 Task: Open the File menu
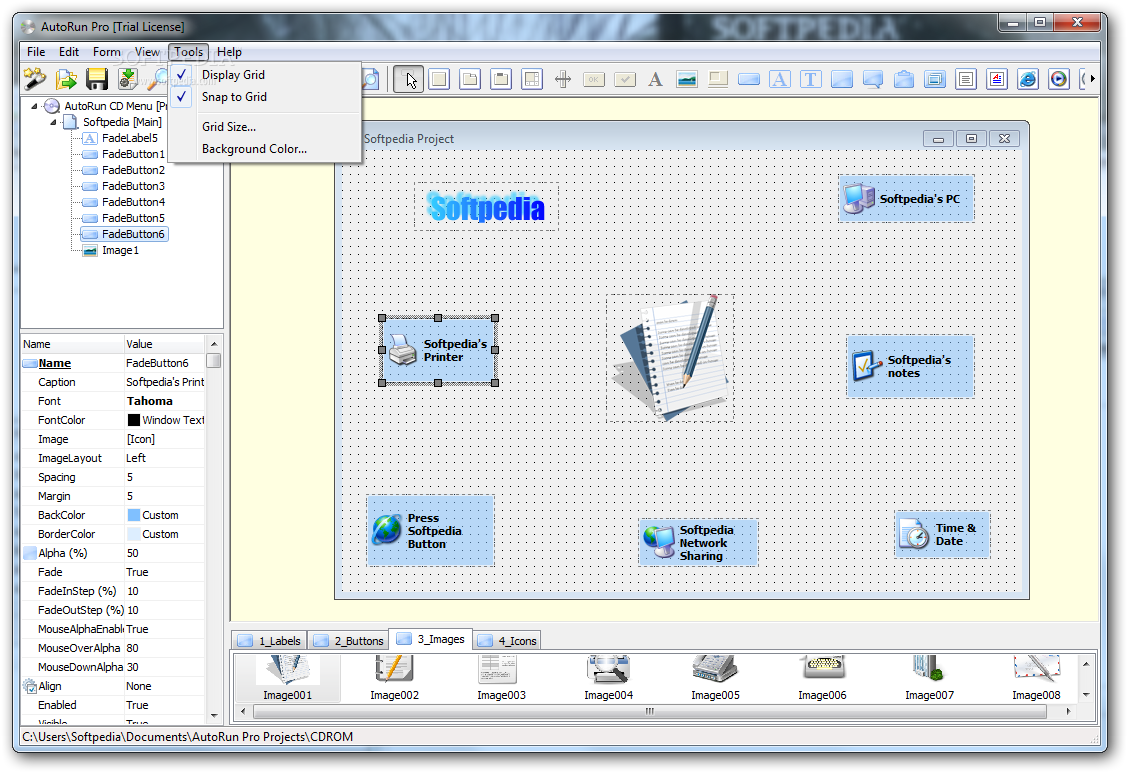click(36, 52)
